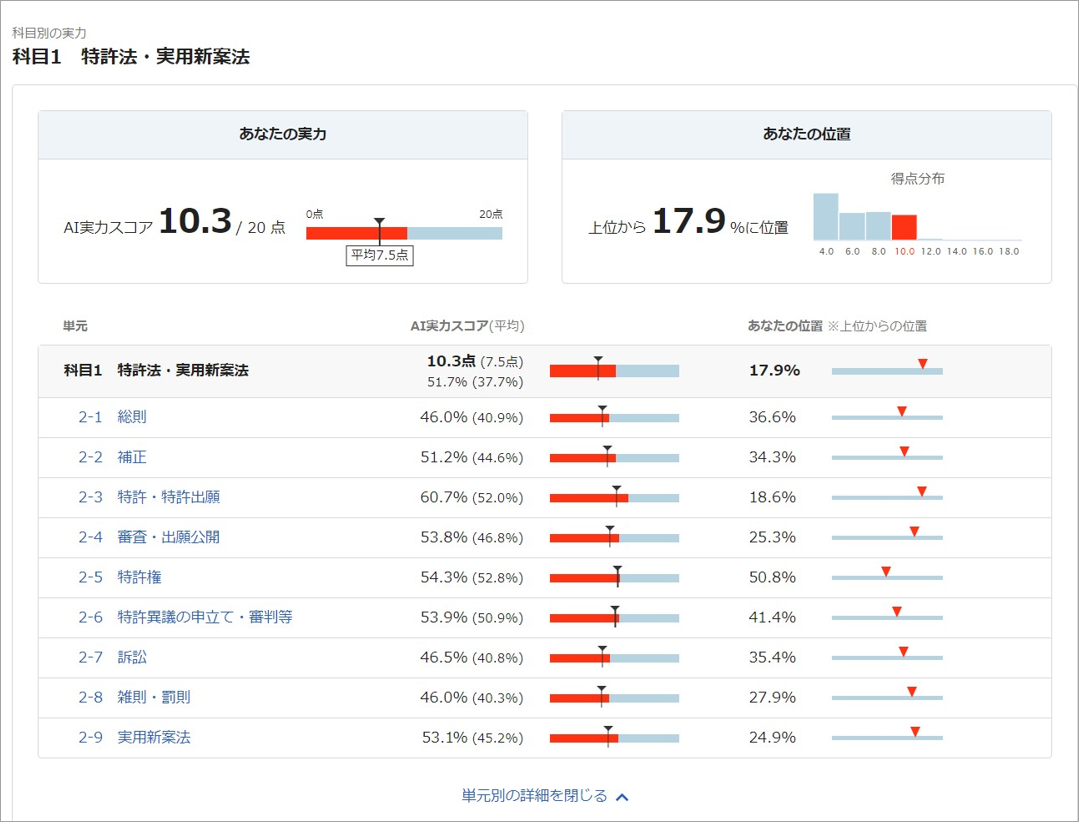Click the chevron beside 単元別の詳細を閉じる
This screenshot has width=1079, height=822.
(622, 797)
